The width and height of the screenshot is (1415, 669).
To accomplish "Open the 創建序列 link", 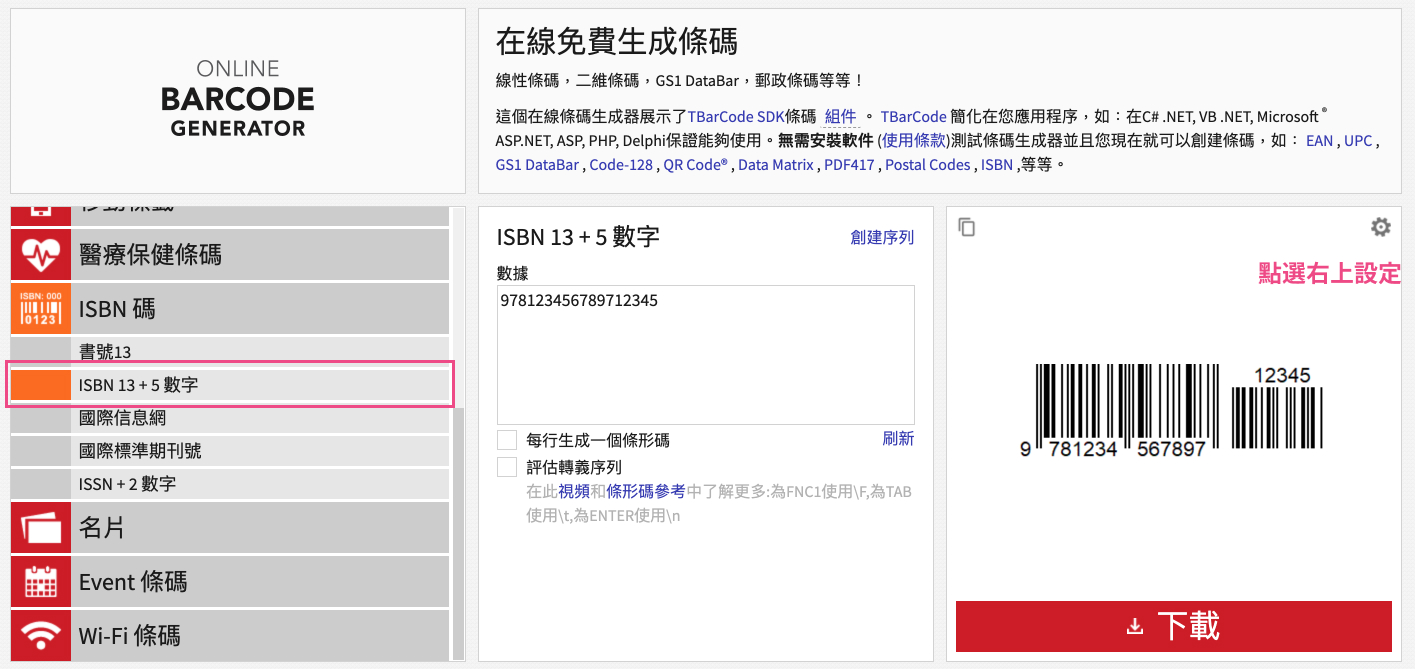I will coord(881,237).
